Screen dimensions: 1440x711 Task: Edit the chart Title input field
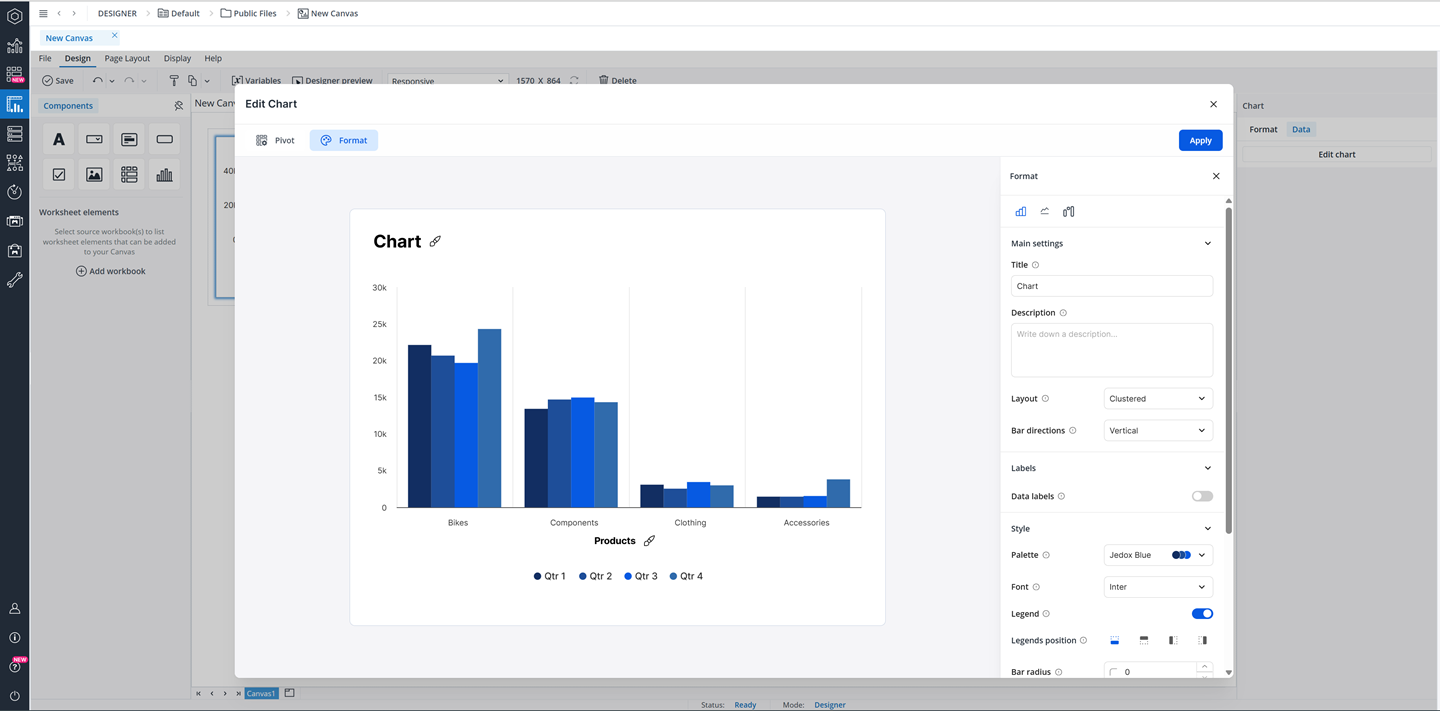click(x=1111, y=285)
